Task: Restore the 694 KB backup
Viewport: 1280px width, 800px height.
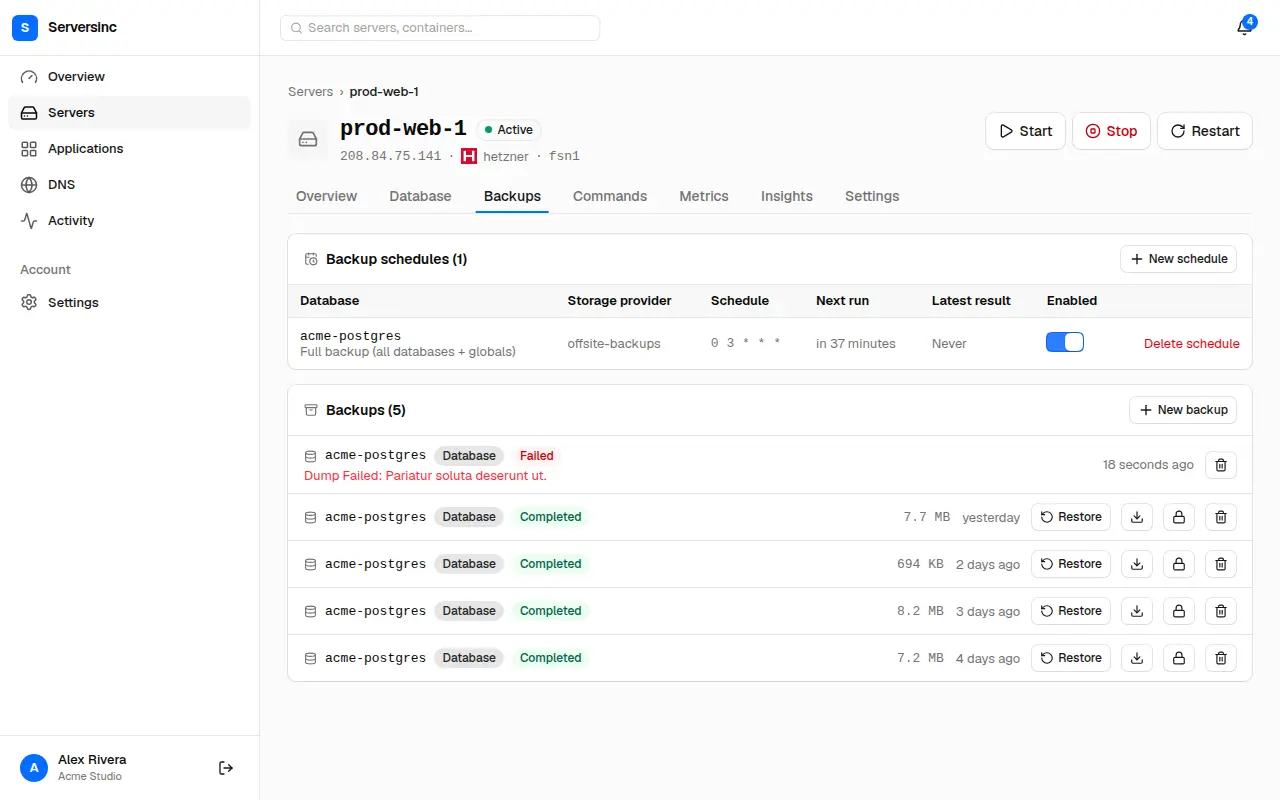Action: [1071, 564]
